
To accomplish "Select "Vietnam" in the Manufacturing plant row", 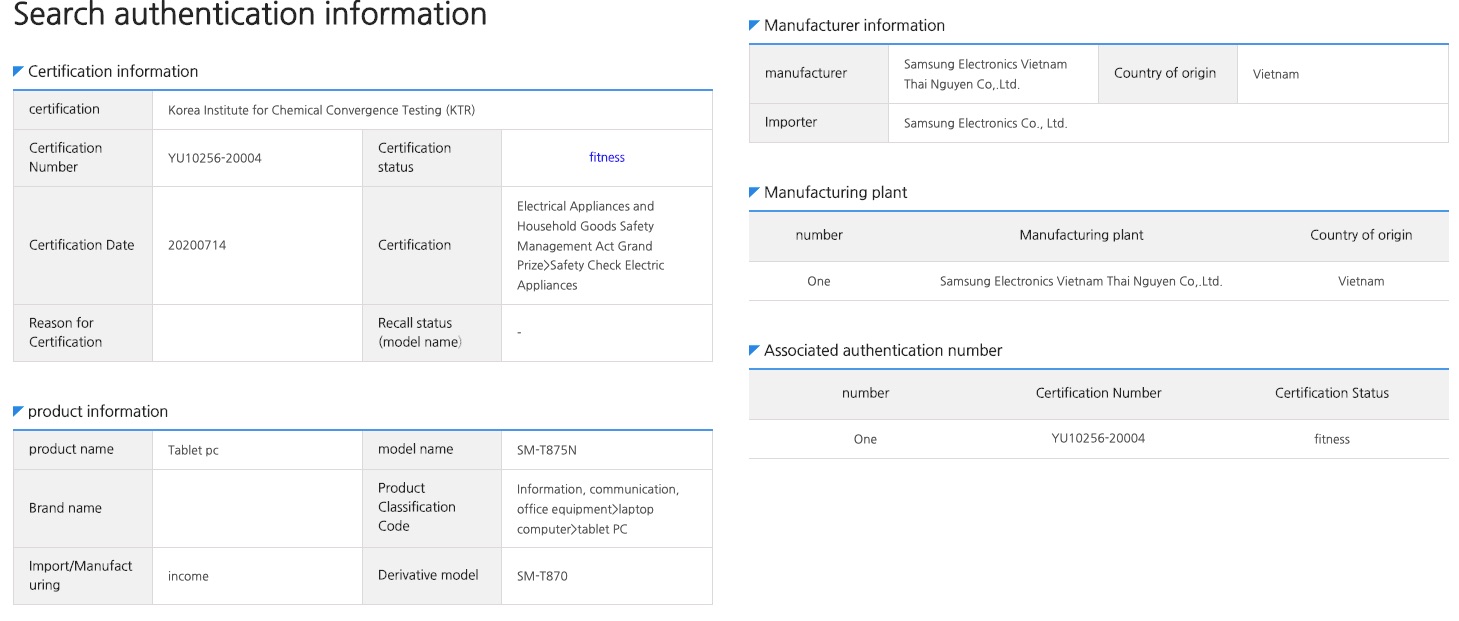I will (x=1361, y=281).
